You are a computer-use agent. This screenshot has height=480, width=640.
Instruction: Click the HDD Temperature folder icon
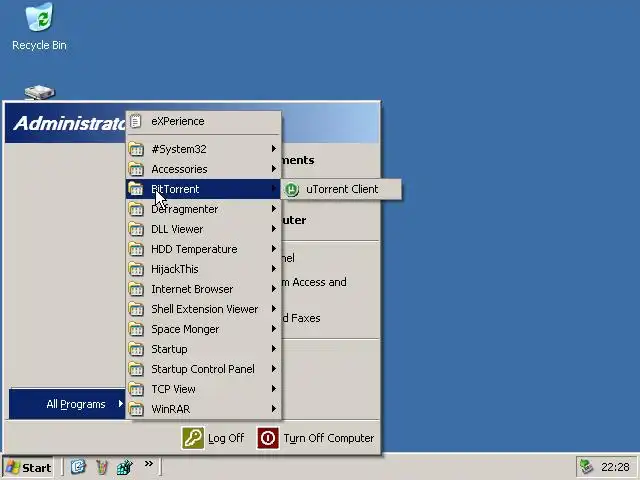click(136, 249)
